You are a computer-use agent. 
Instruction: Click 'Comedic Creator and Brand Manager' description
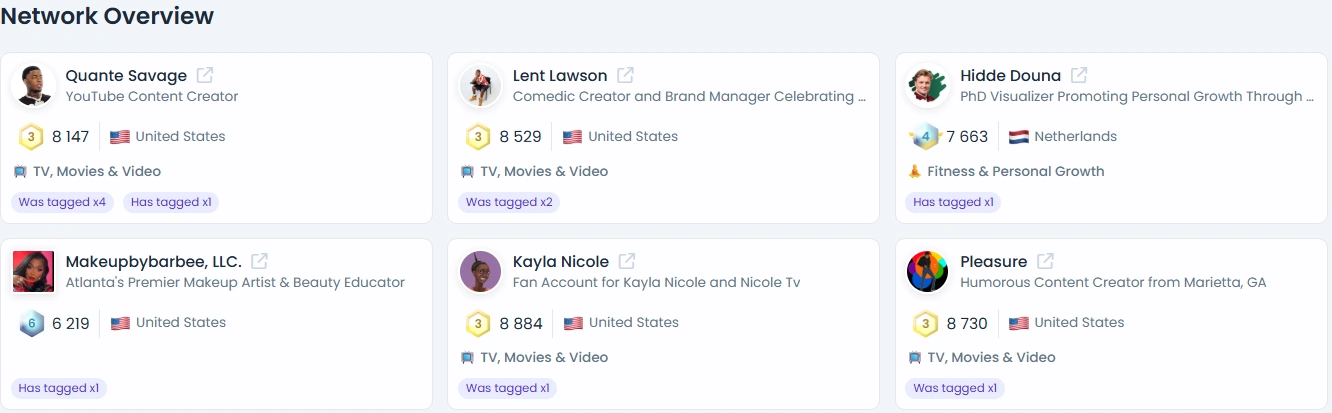(x=690, y=97)
